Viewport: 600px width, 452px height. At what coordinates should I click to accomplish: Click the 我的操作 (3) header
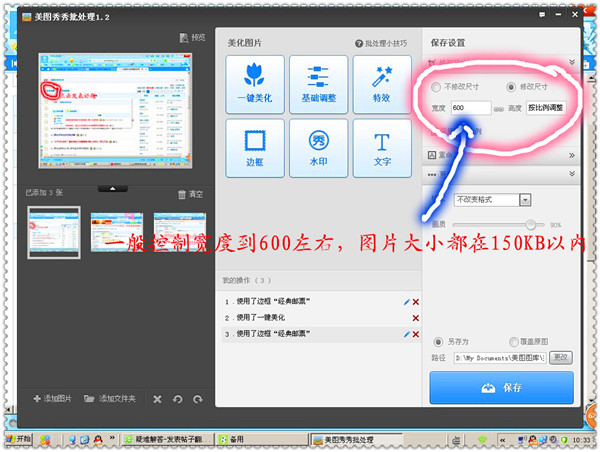click(x=247, y=281)
